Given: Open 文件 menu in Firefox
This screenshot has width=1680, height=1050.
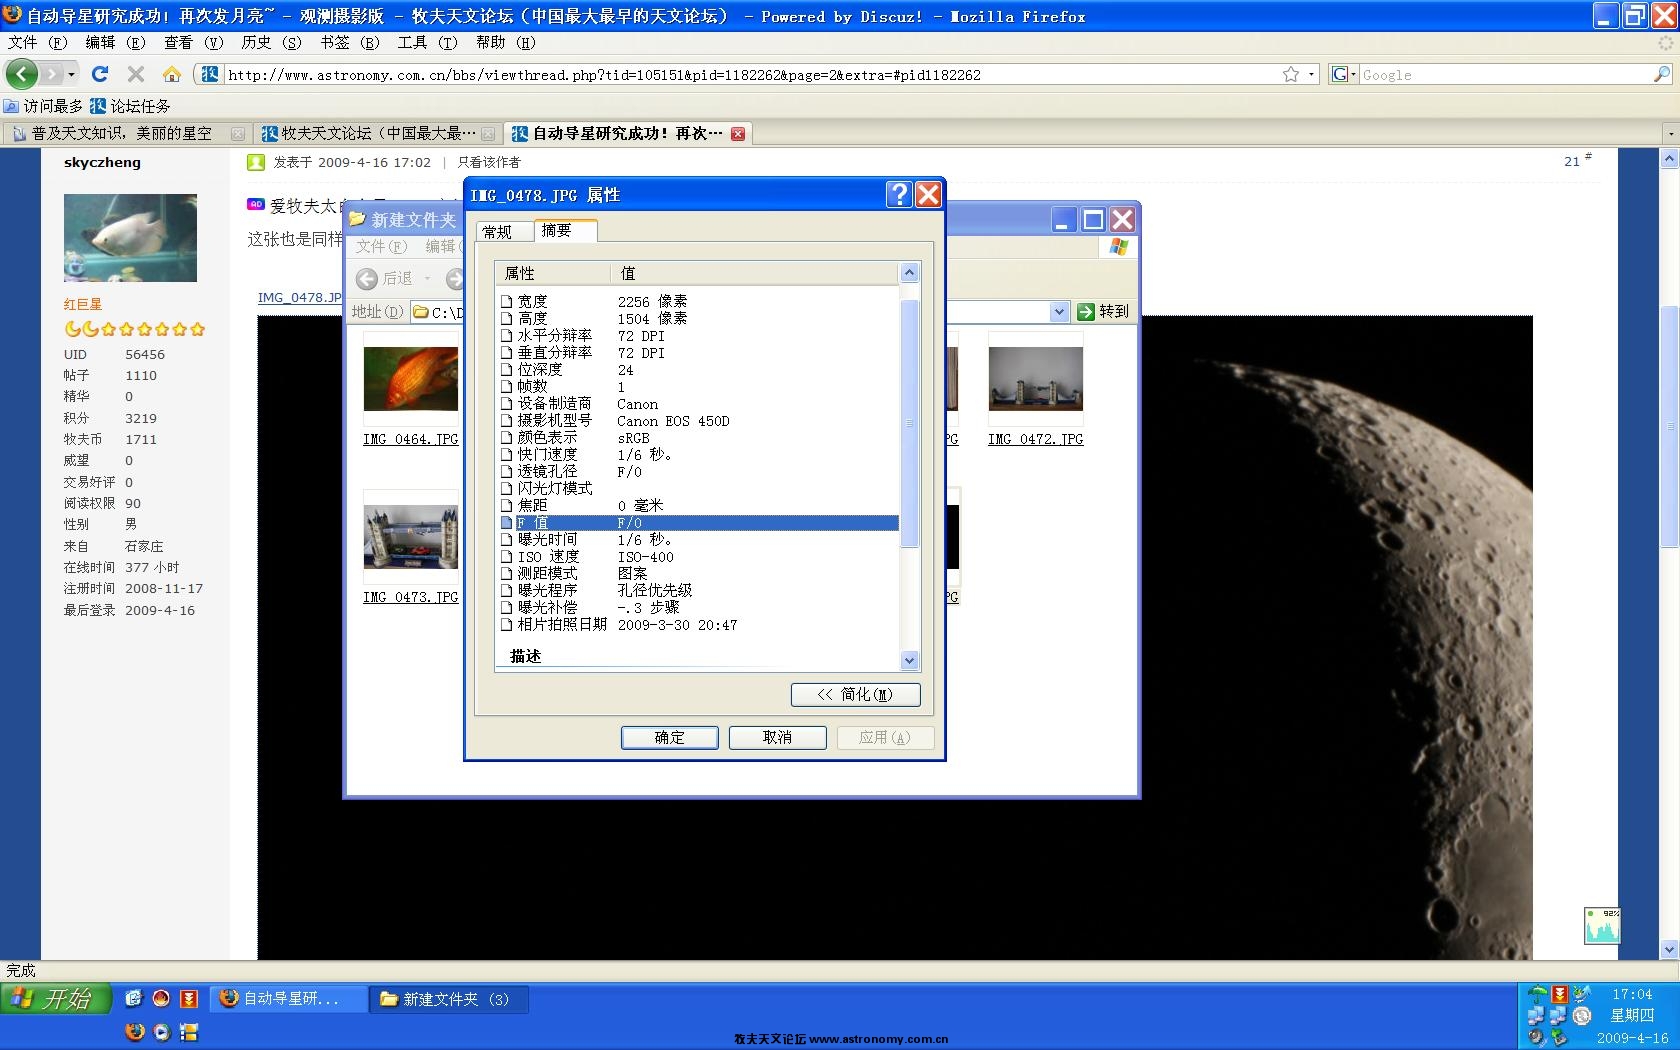Looking at the screenshot, I should point(37,42).
